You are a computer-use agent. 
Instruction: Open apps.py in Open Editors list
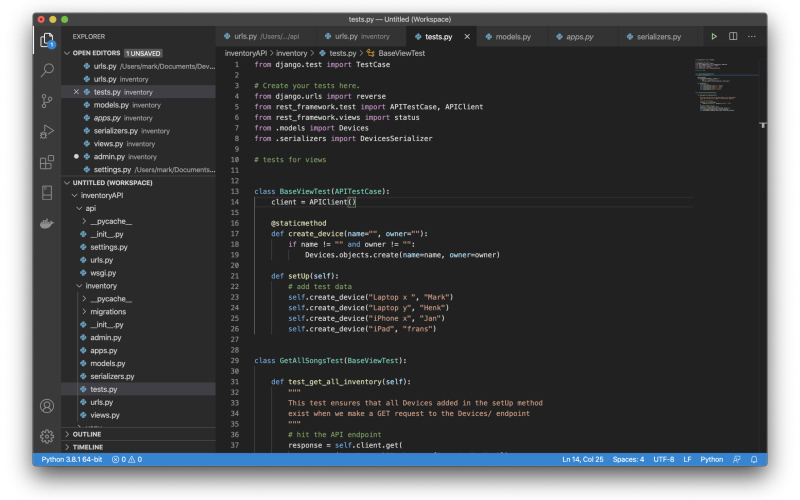coord(138,118)
